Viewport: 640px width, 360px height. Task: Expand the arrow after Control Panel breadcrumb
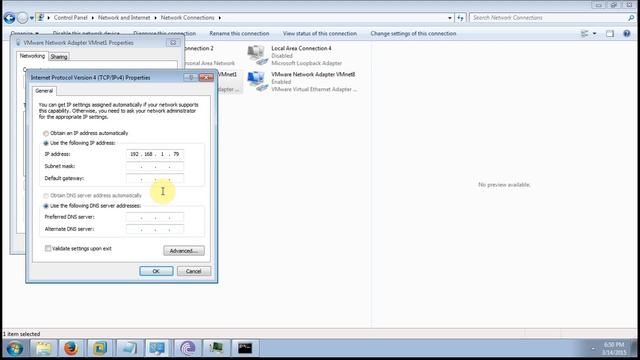click(x=93, y=18)
